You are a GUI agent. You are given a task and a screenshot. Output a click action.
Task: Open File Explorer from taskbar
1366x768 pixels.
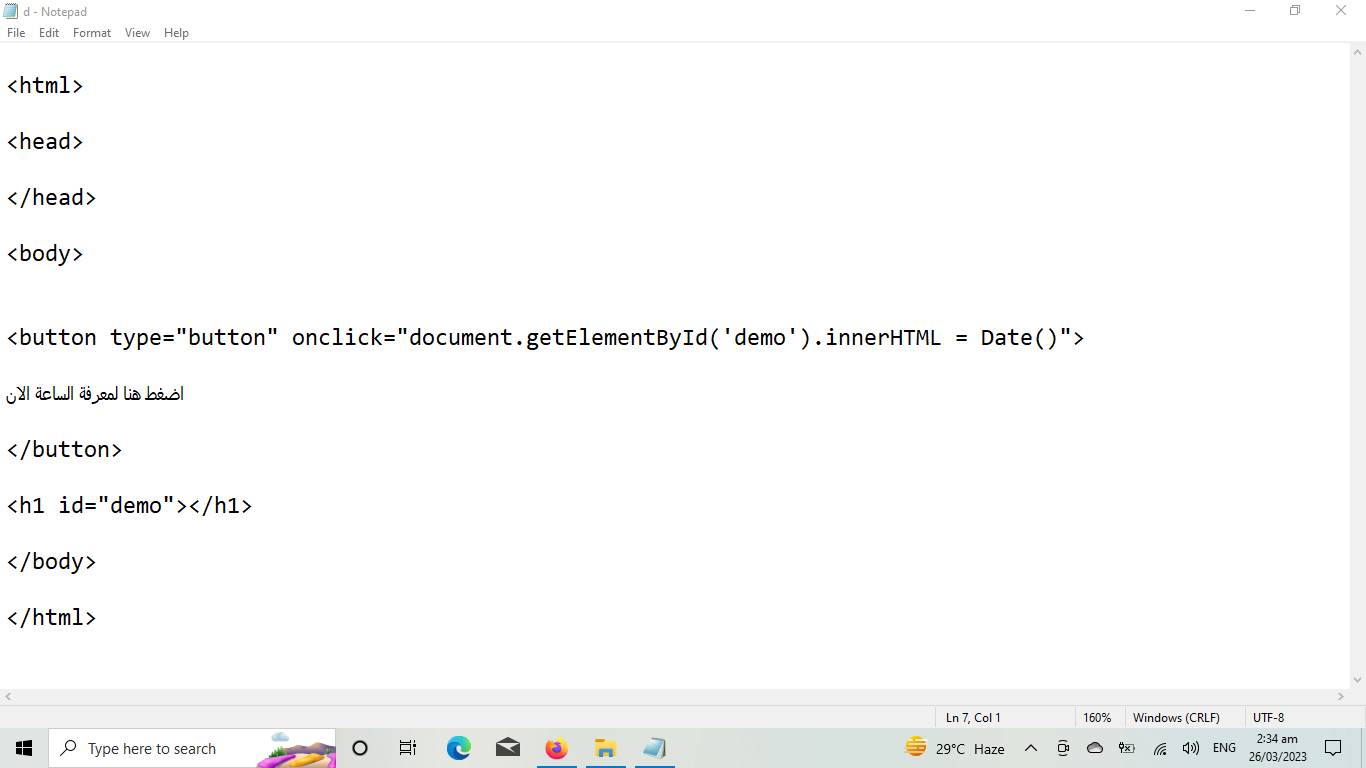(x=605, y=748)
